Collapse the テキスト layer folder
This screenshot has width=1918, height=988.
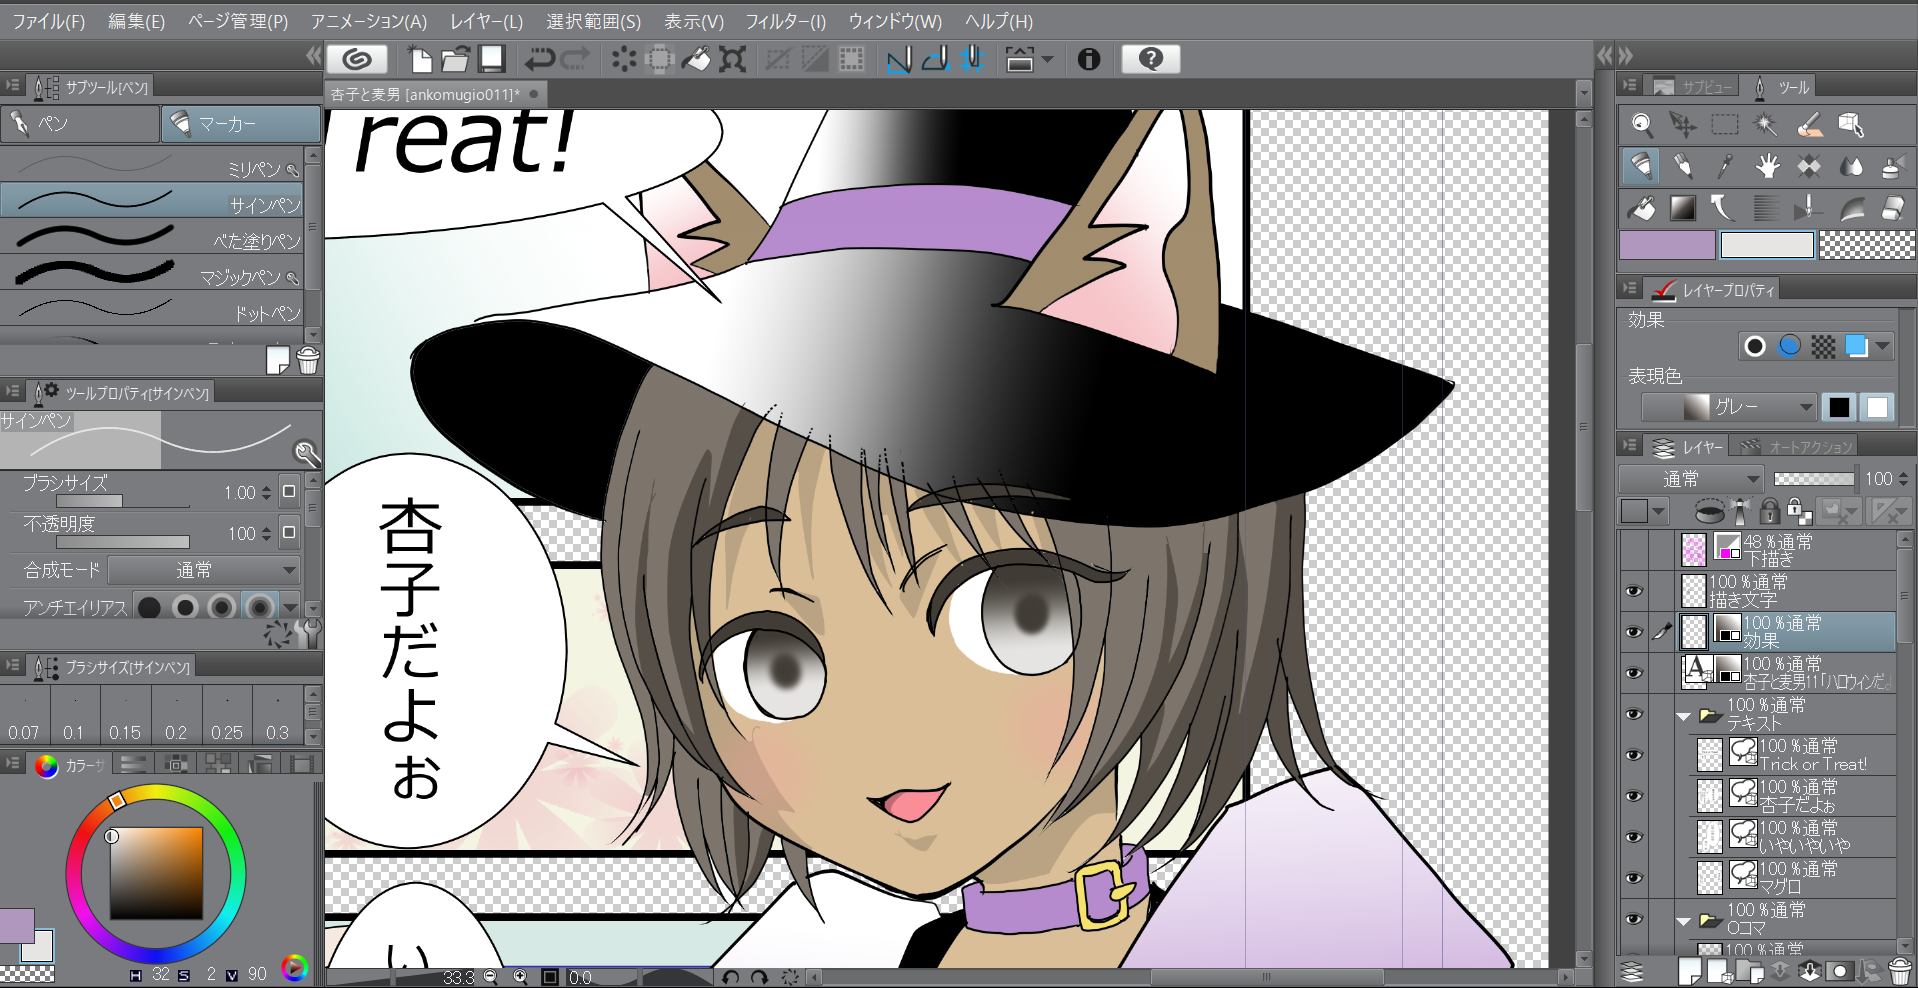(1683, 716)
